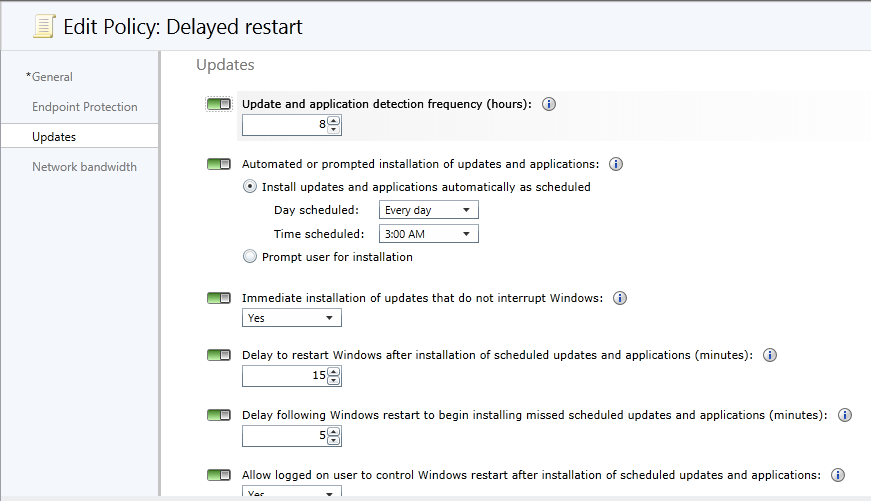Toggle update and application detection frequency switch
Screen dimensions: 871x501
pyautogui.click(x=219, y=104)
